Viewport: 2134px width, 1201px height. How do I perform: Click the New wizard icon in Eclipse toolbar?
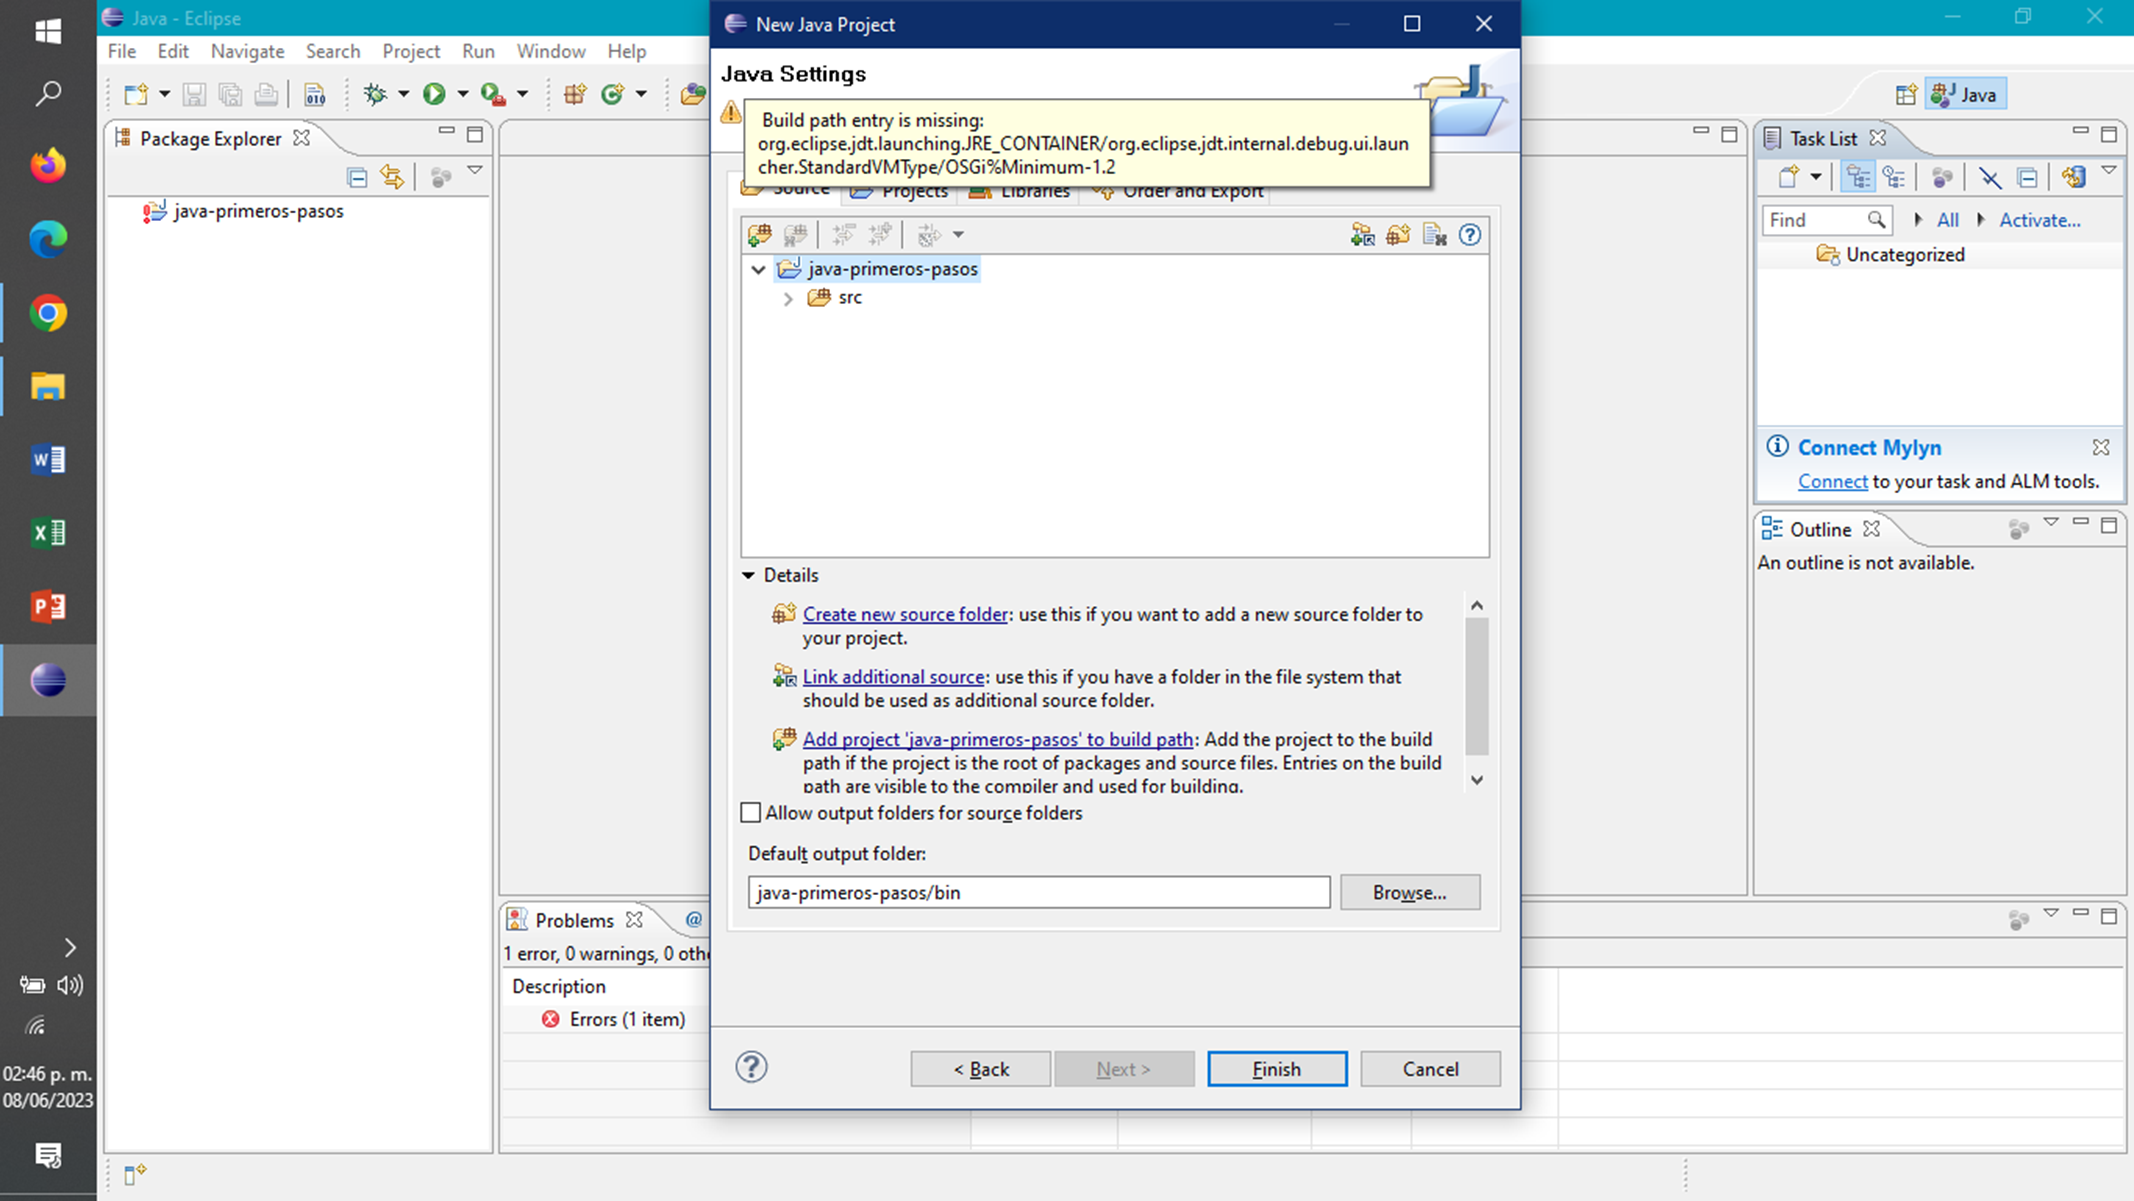click(136, 94)
